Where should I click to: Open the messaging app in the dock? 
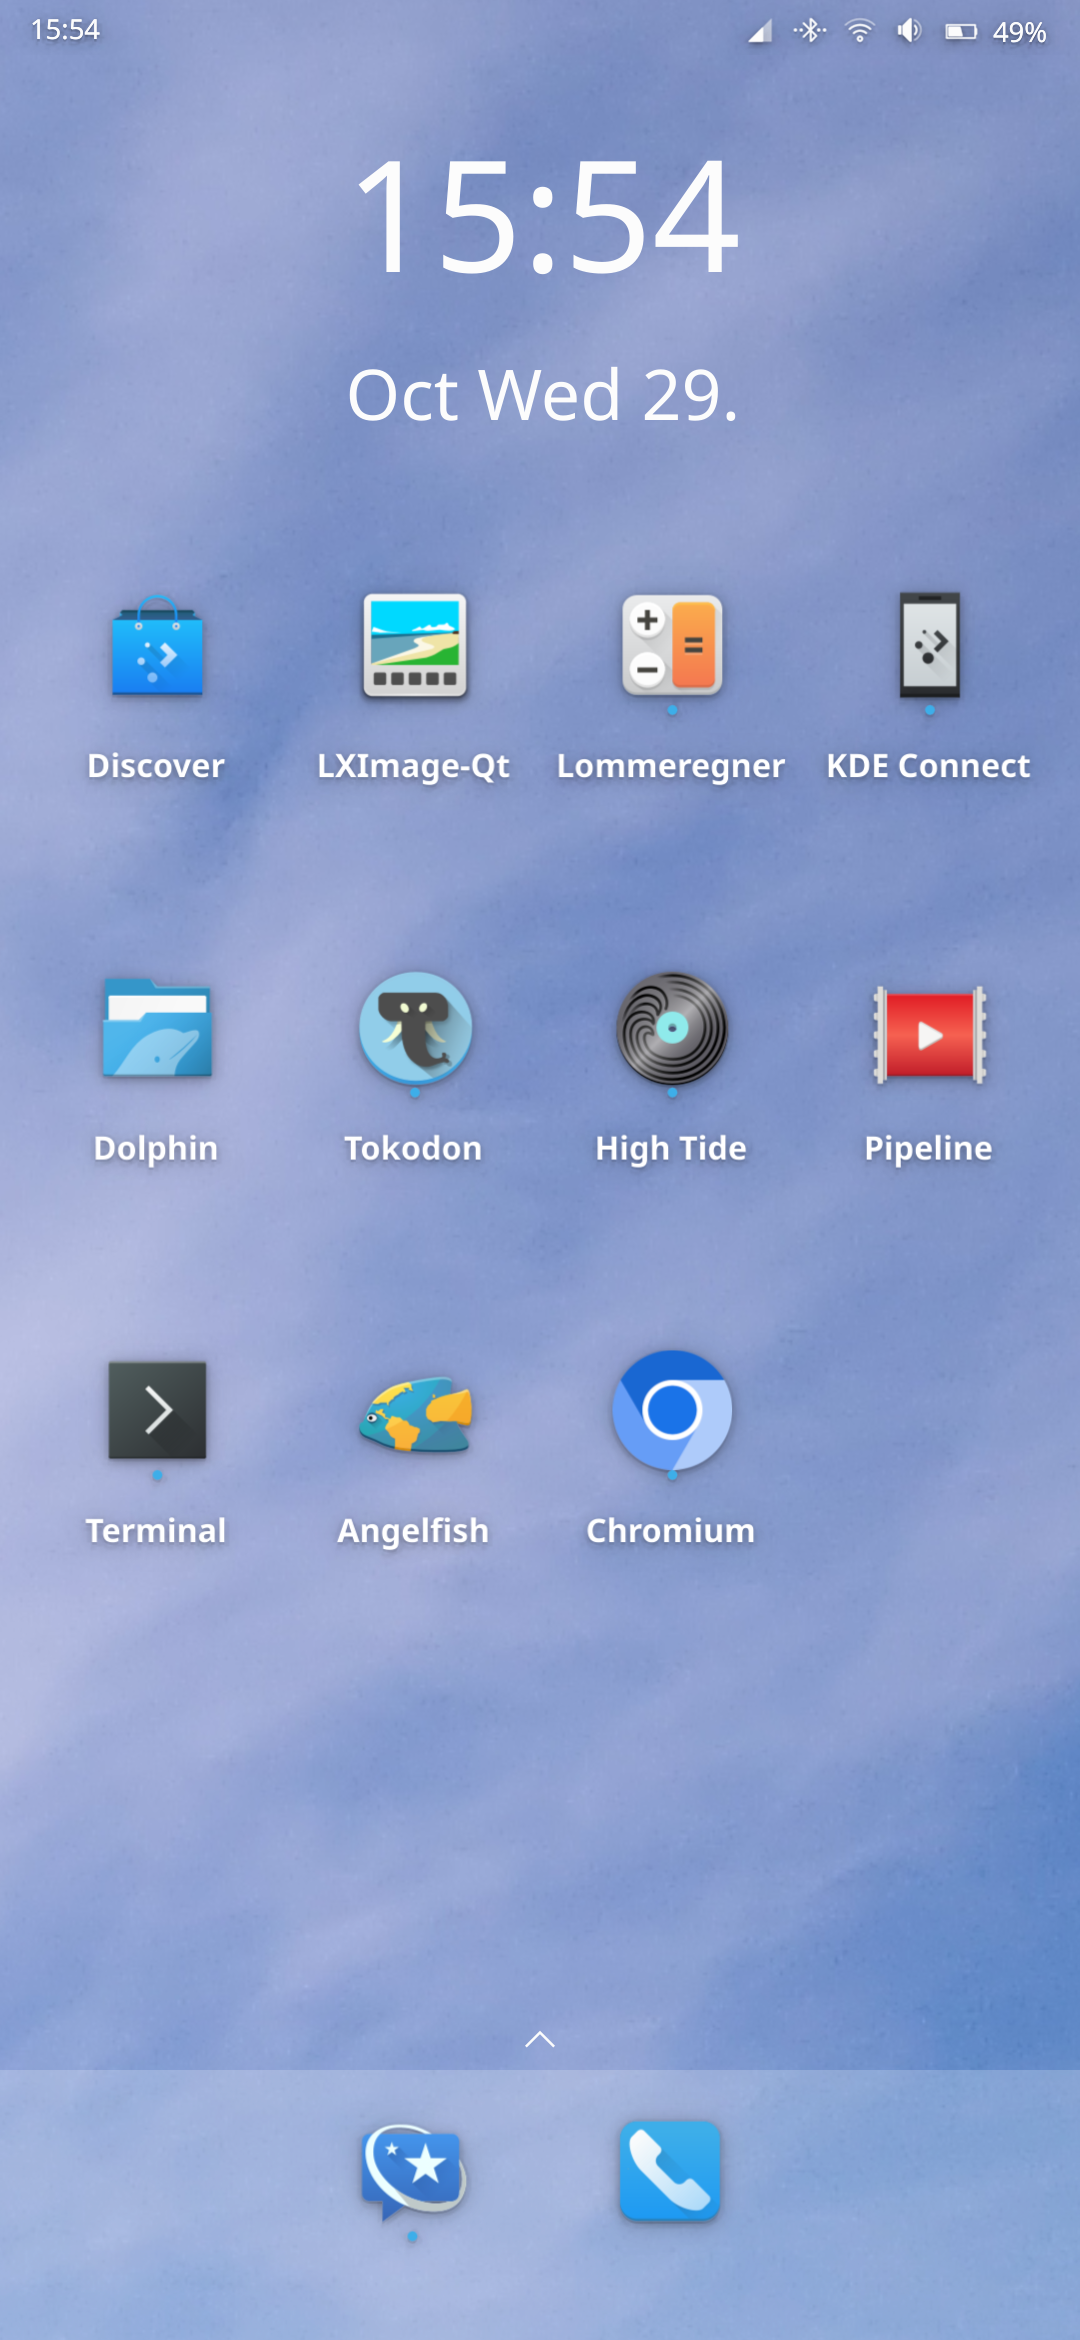tap(413, 2171)
